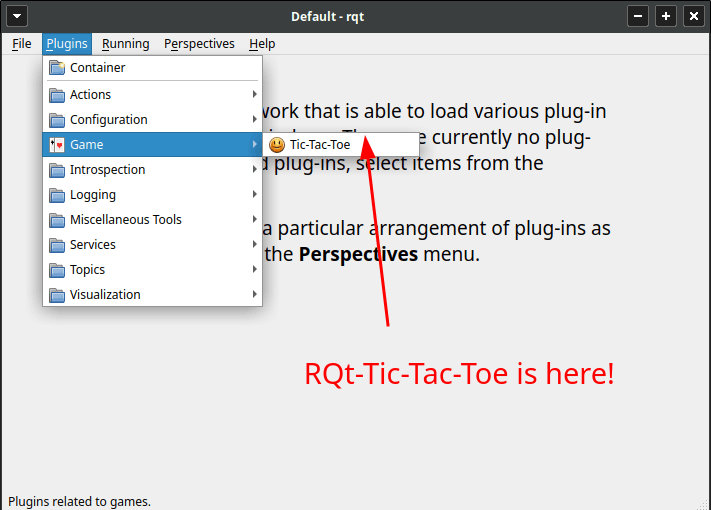Click the Container folder icon
The width and height of the screenshot is (711, 510).
point(57,68)
